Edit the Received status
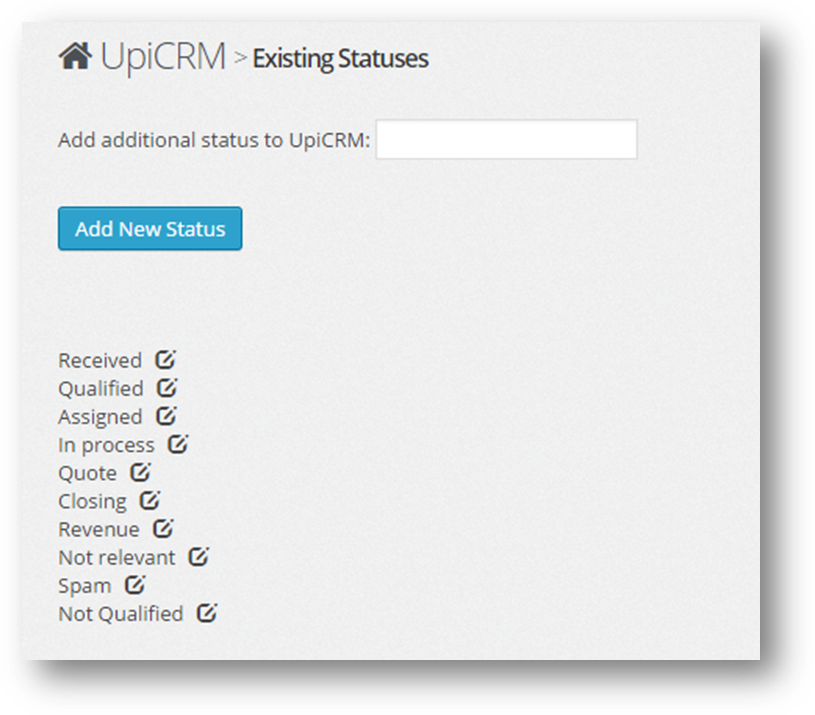The image size is (815, 715). click(166, 360)
